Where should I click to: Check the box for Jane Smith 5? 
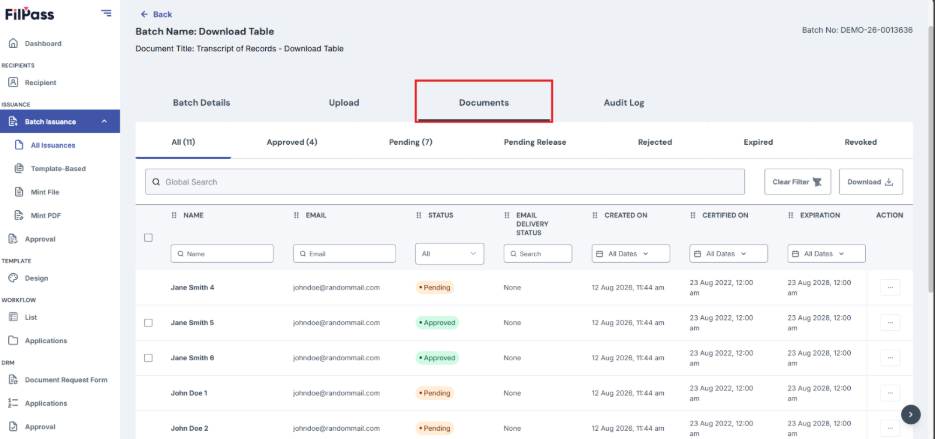tap(149, 323)
